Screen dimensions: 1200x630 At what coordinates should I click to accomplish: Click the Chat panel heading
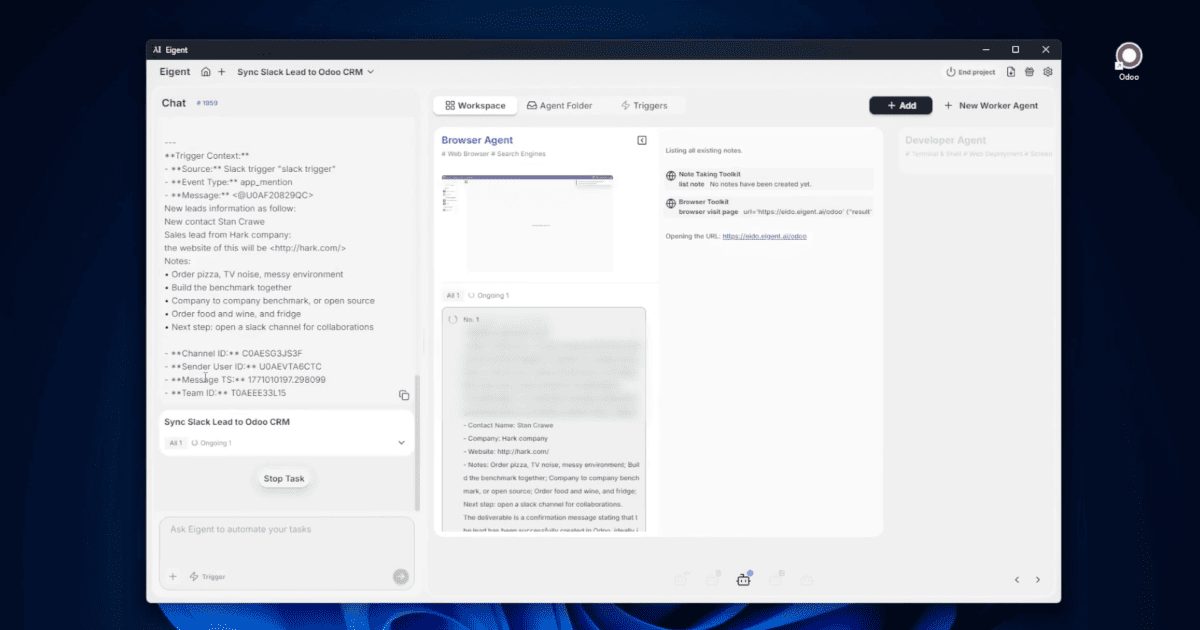(x=174, y=103)
